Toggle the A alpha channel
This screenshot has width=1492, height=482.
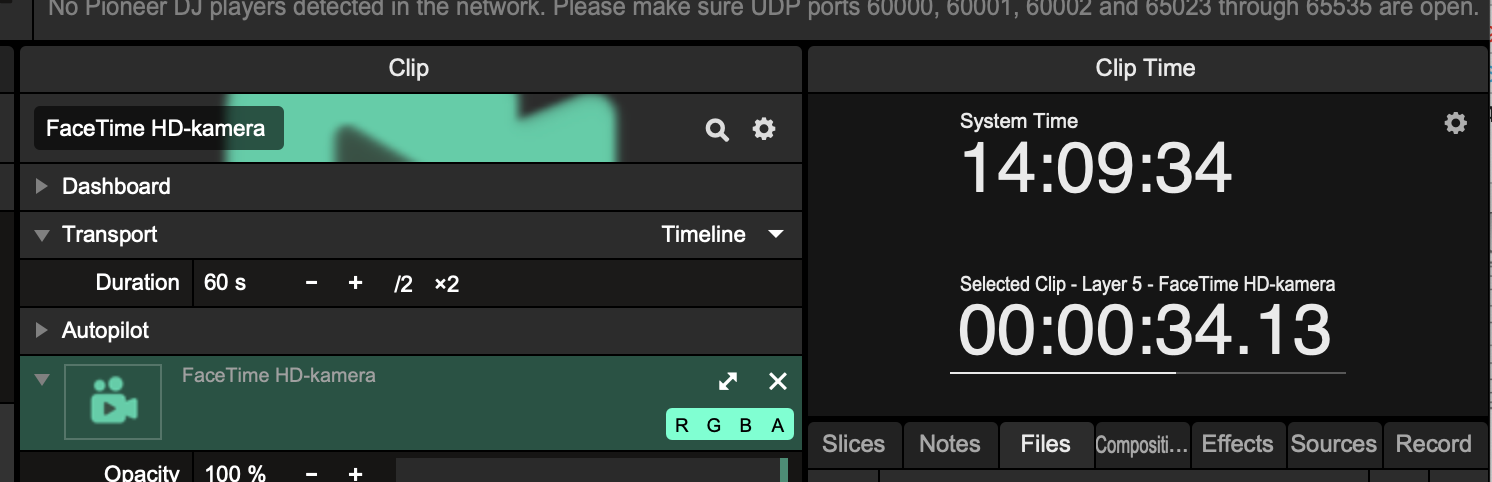pos(778,425)
